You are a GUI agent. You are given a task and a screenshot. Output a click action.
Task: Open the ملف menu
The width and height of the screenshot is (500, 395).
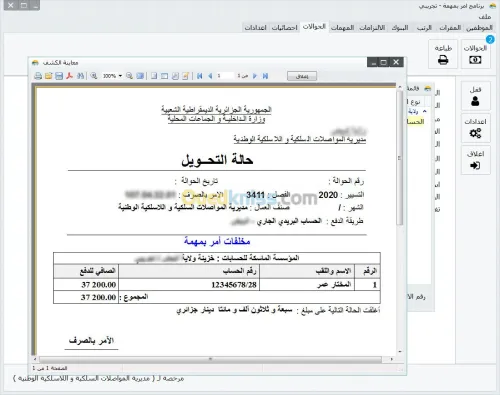pos(485,16)
